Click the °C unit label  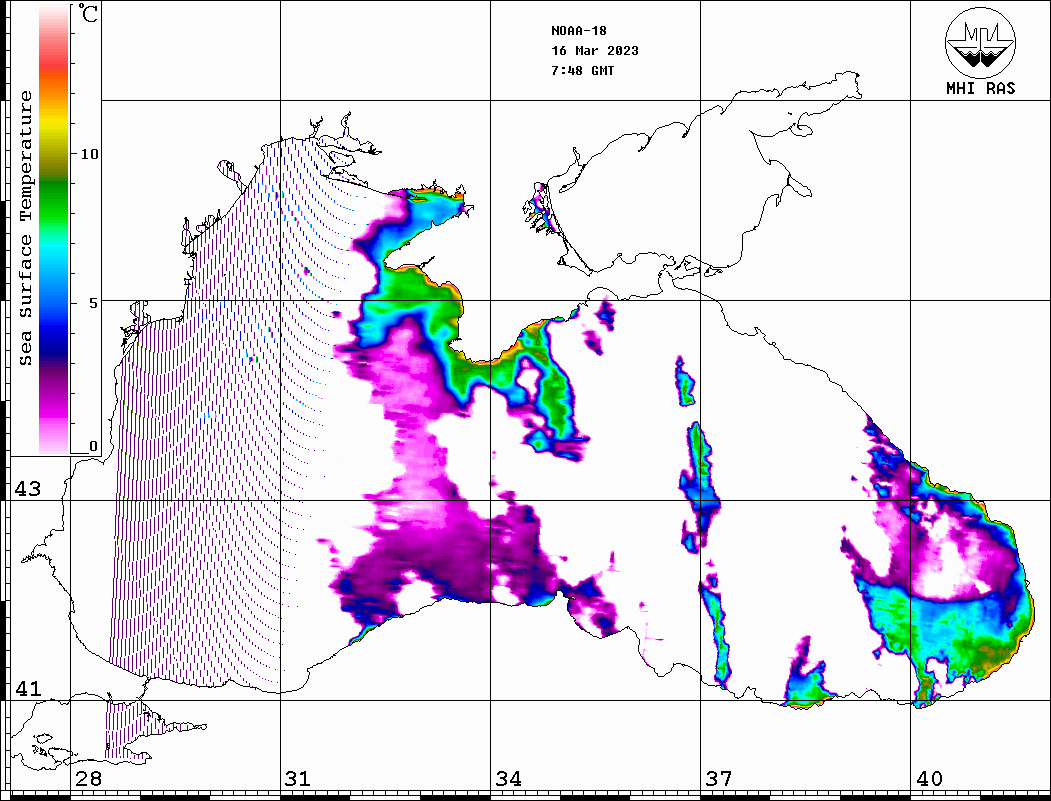(x=88, y=13)
